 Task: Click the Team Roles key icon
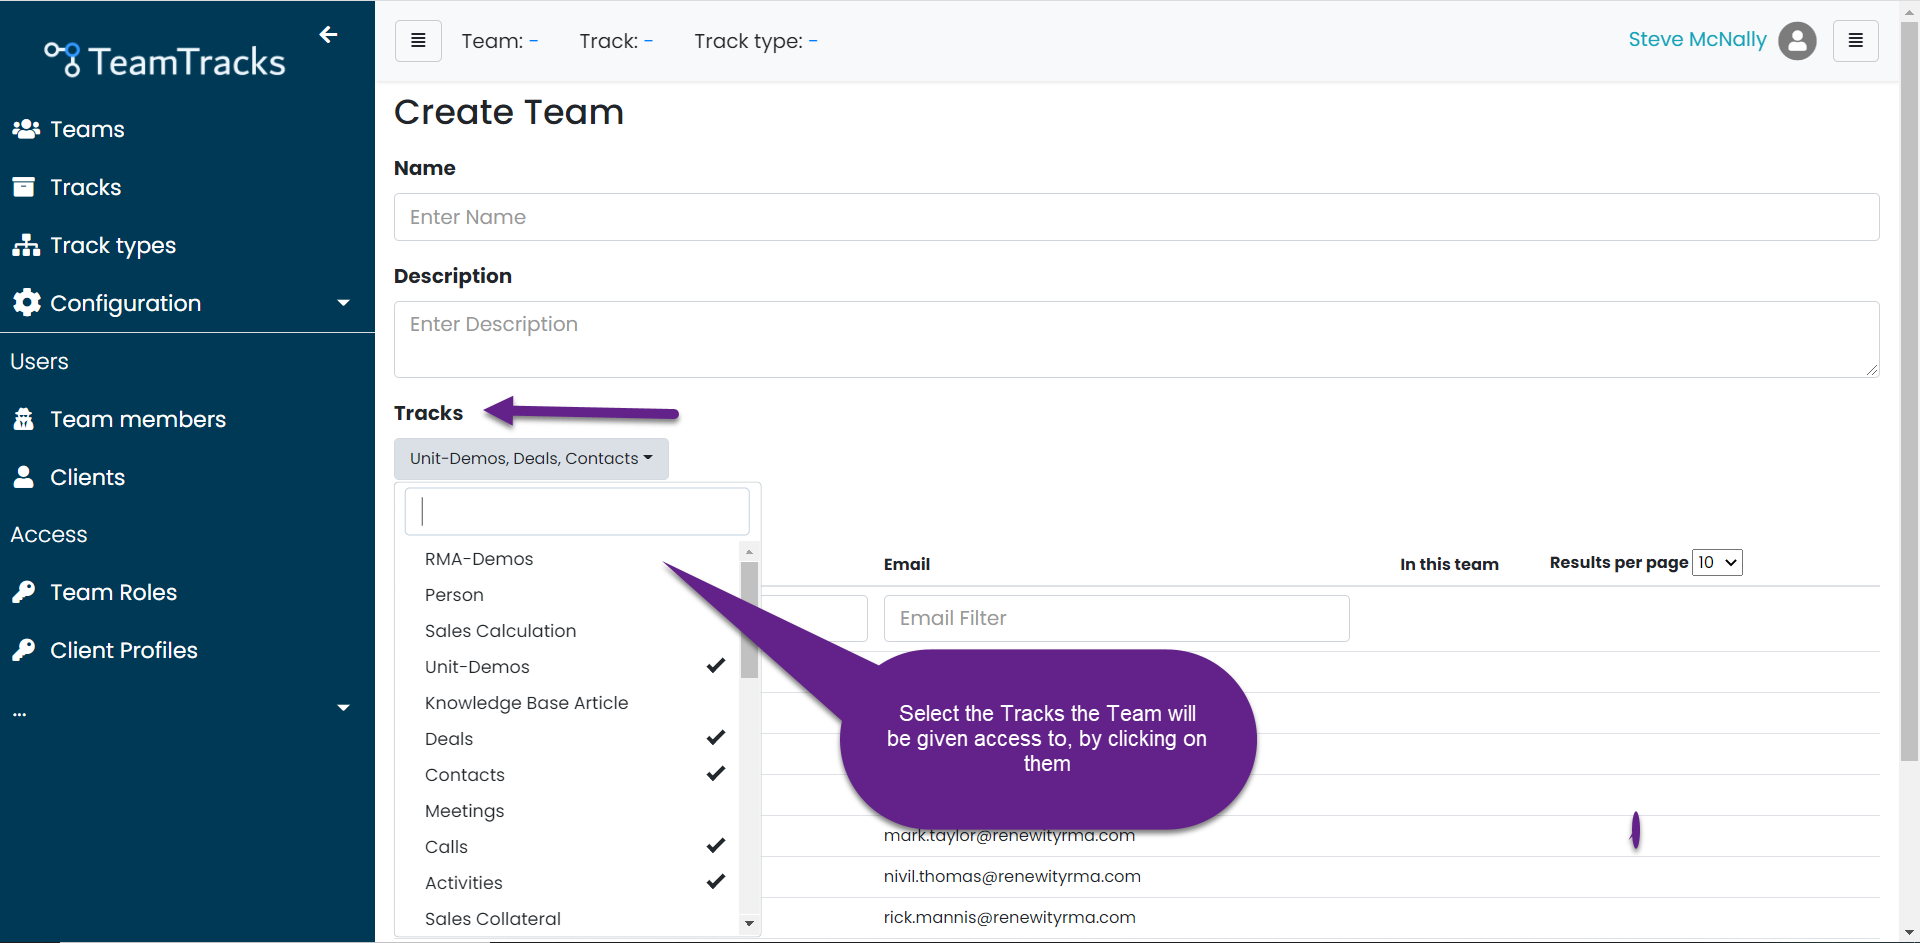(24, 592)
